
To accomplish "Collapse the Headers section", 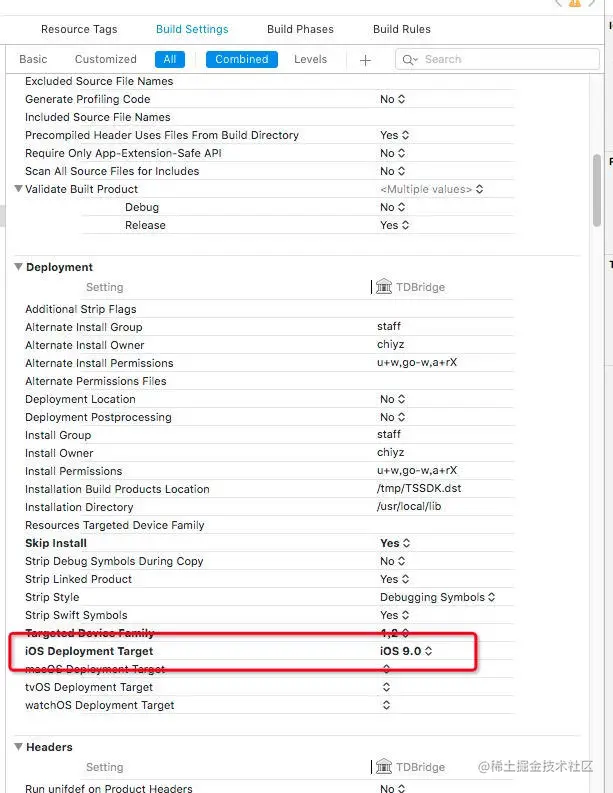I will pos(18,746).
